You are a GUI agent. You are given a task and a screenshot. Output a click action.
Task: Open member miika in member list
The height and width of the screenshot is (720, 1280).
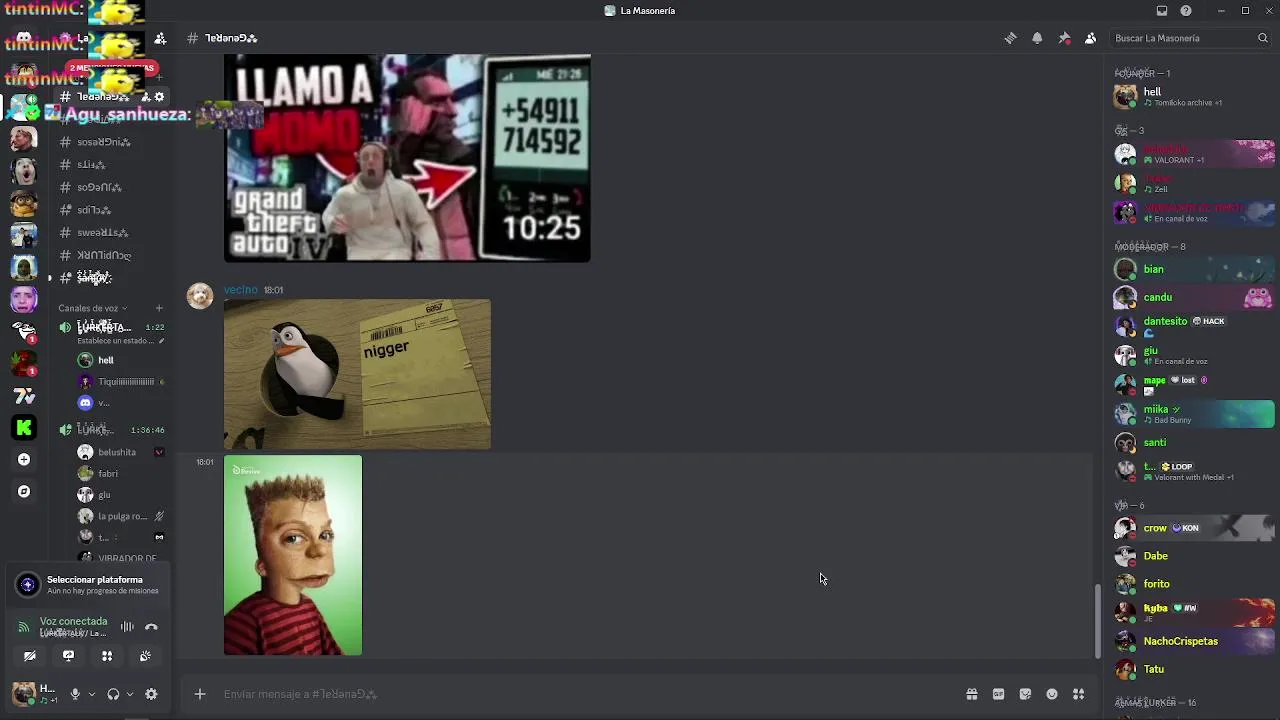tap(1195, 413)
